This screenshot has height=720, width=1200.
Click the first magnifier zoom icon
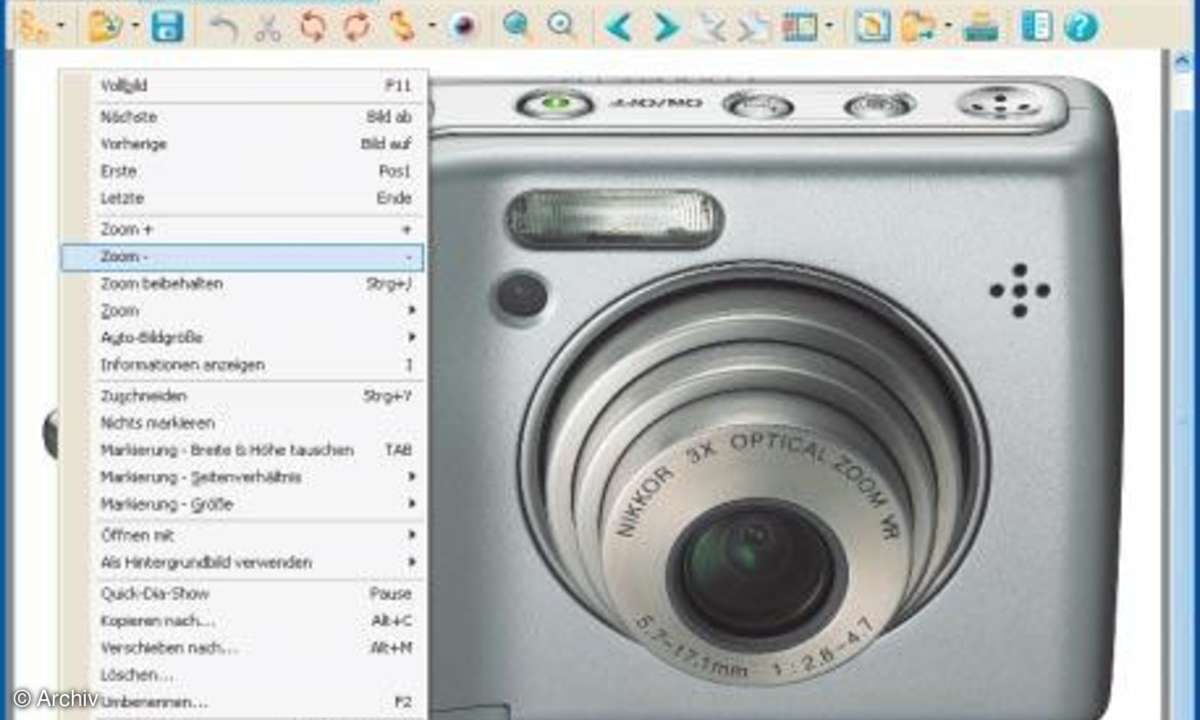coord(516,26)
